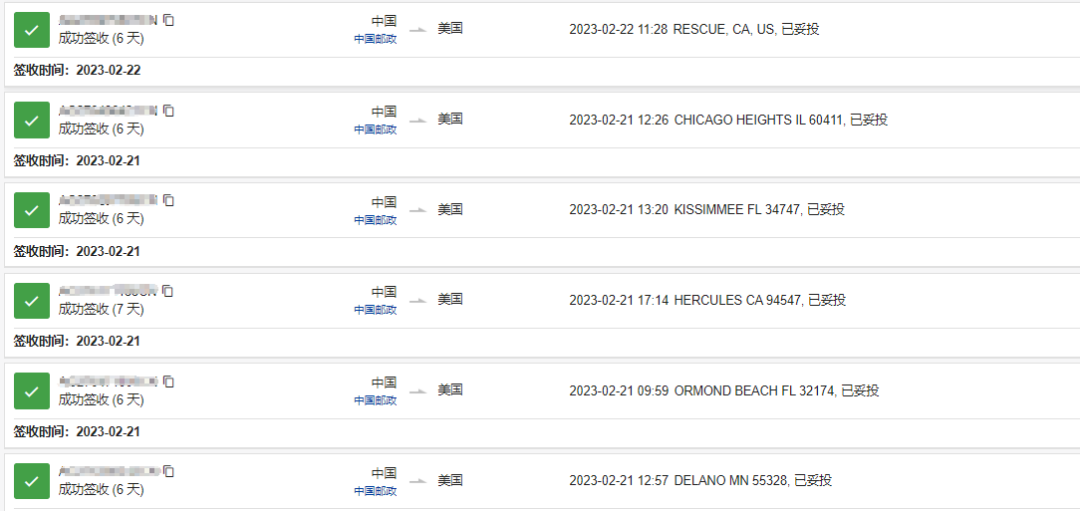Copy tracking number of the Delano MN shipment
Viewport: 1080px width, 511px height.
coord(169,472)
